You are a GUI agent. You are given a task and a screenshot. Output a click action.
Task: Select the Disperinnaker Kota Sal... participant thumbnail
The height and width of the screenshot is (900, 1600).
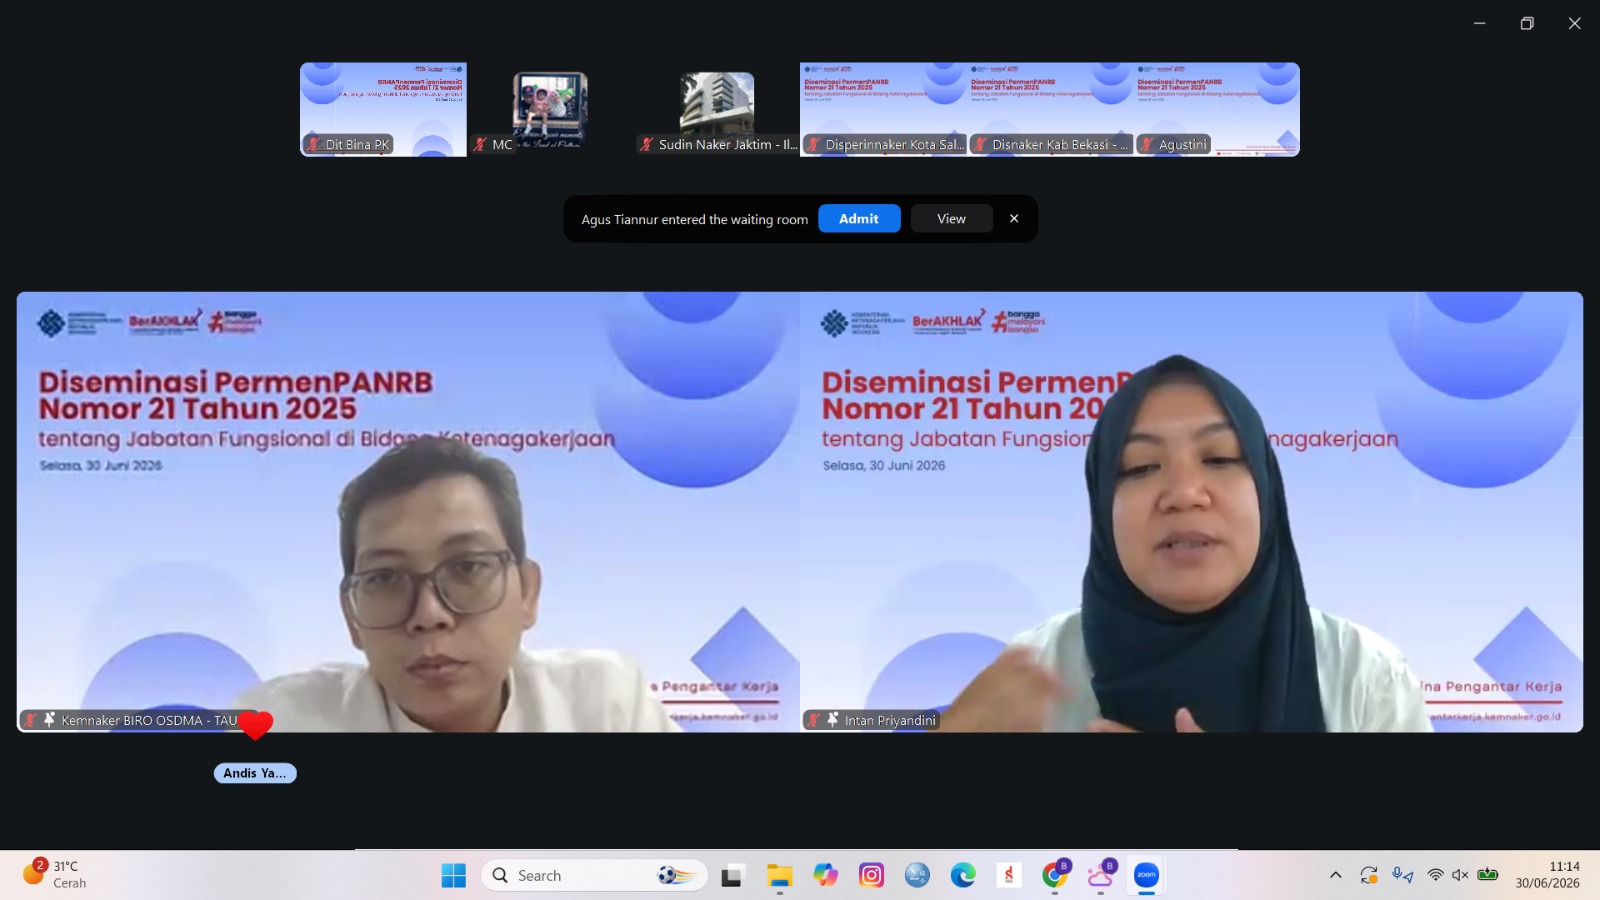click(883, 109)
